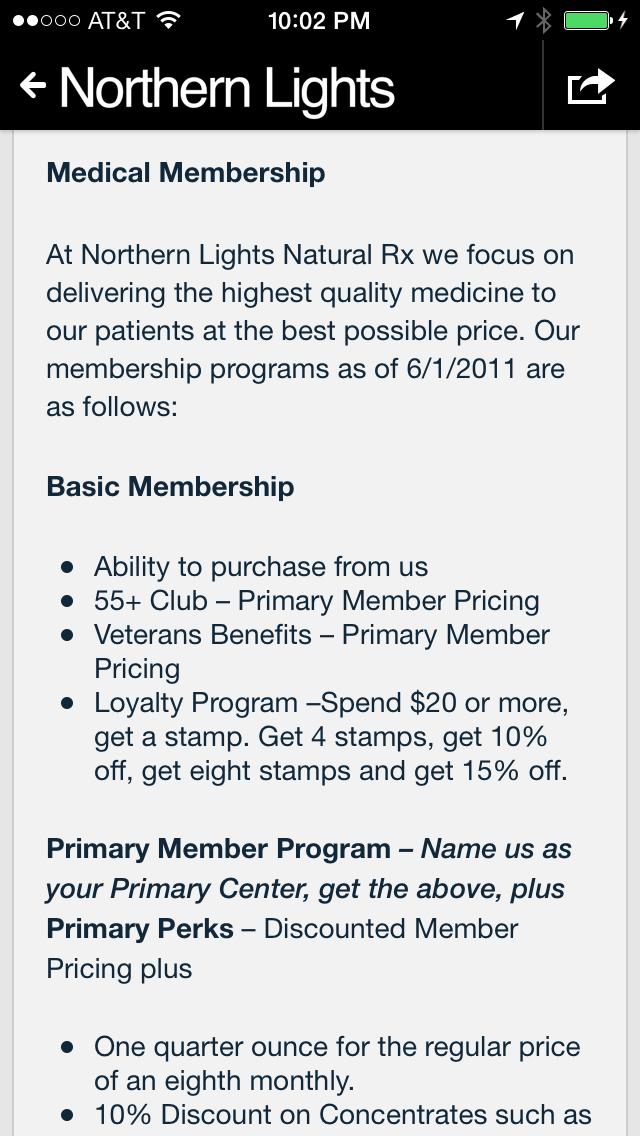Tap the "One quarter ounce" bullet item

(336, 1063)
